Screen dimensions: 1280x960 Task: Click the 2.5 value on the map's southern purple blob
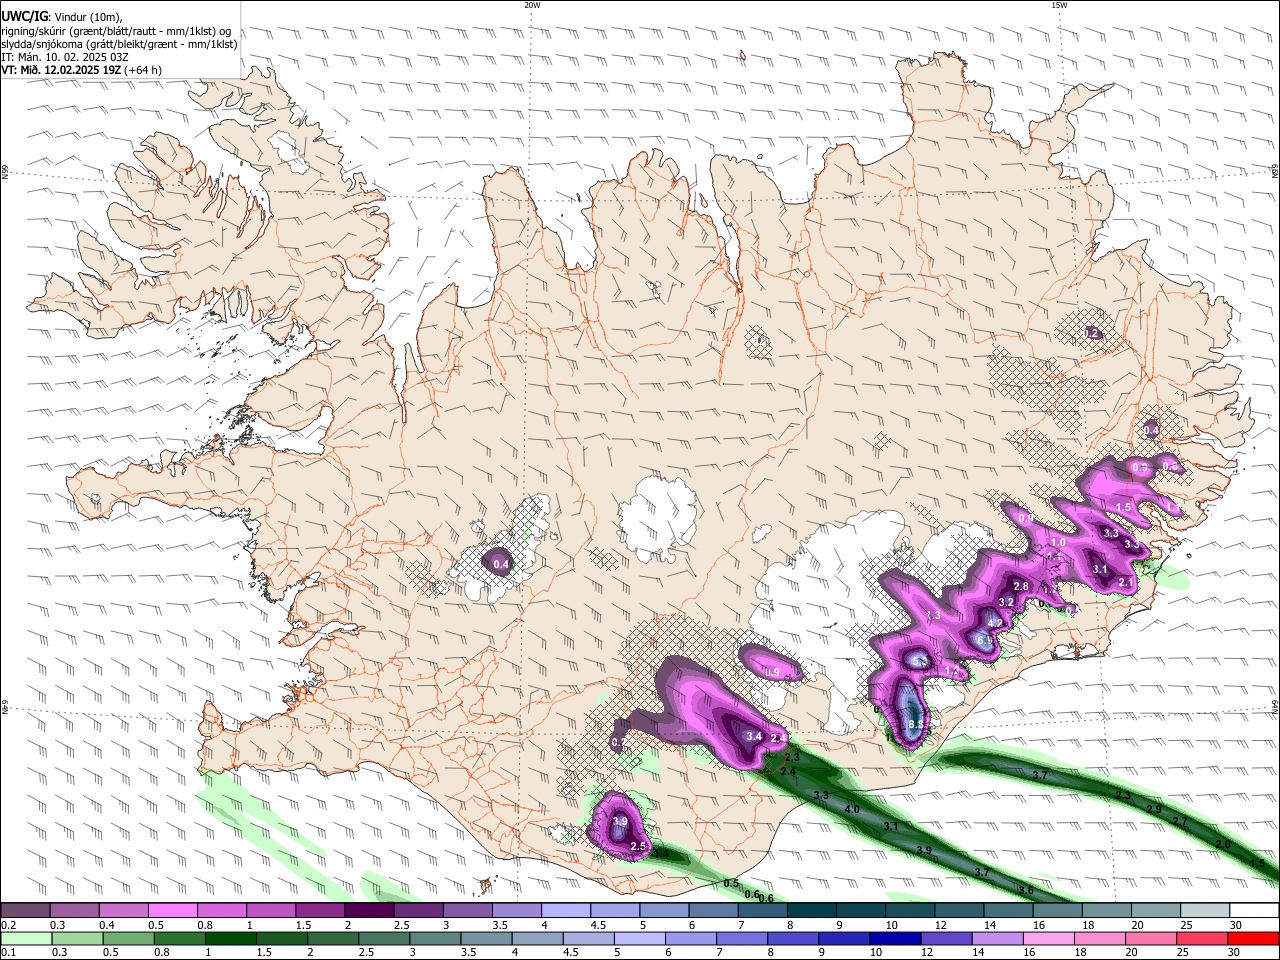638,846
